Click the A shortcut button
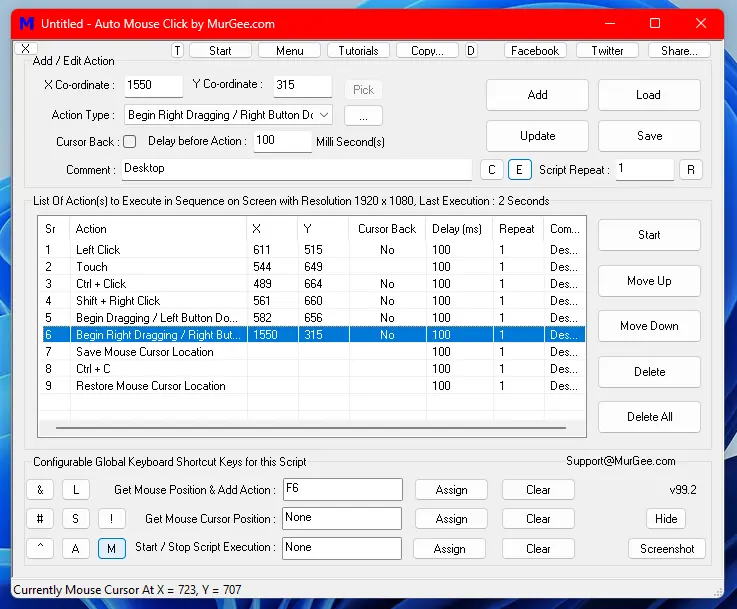737x609 pixels. (x=76, y=548)
